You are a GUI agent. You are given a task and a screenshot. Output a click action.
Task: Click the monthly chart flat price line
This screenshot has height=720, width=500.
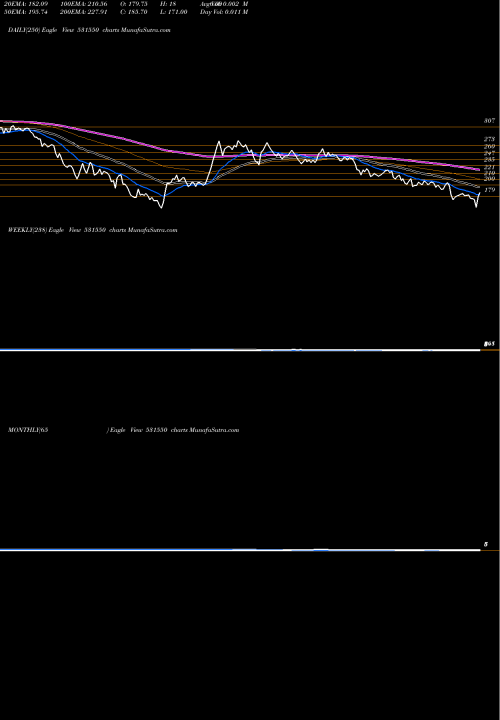(x=240, y=550)
